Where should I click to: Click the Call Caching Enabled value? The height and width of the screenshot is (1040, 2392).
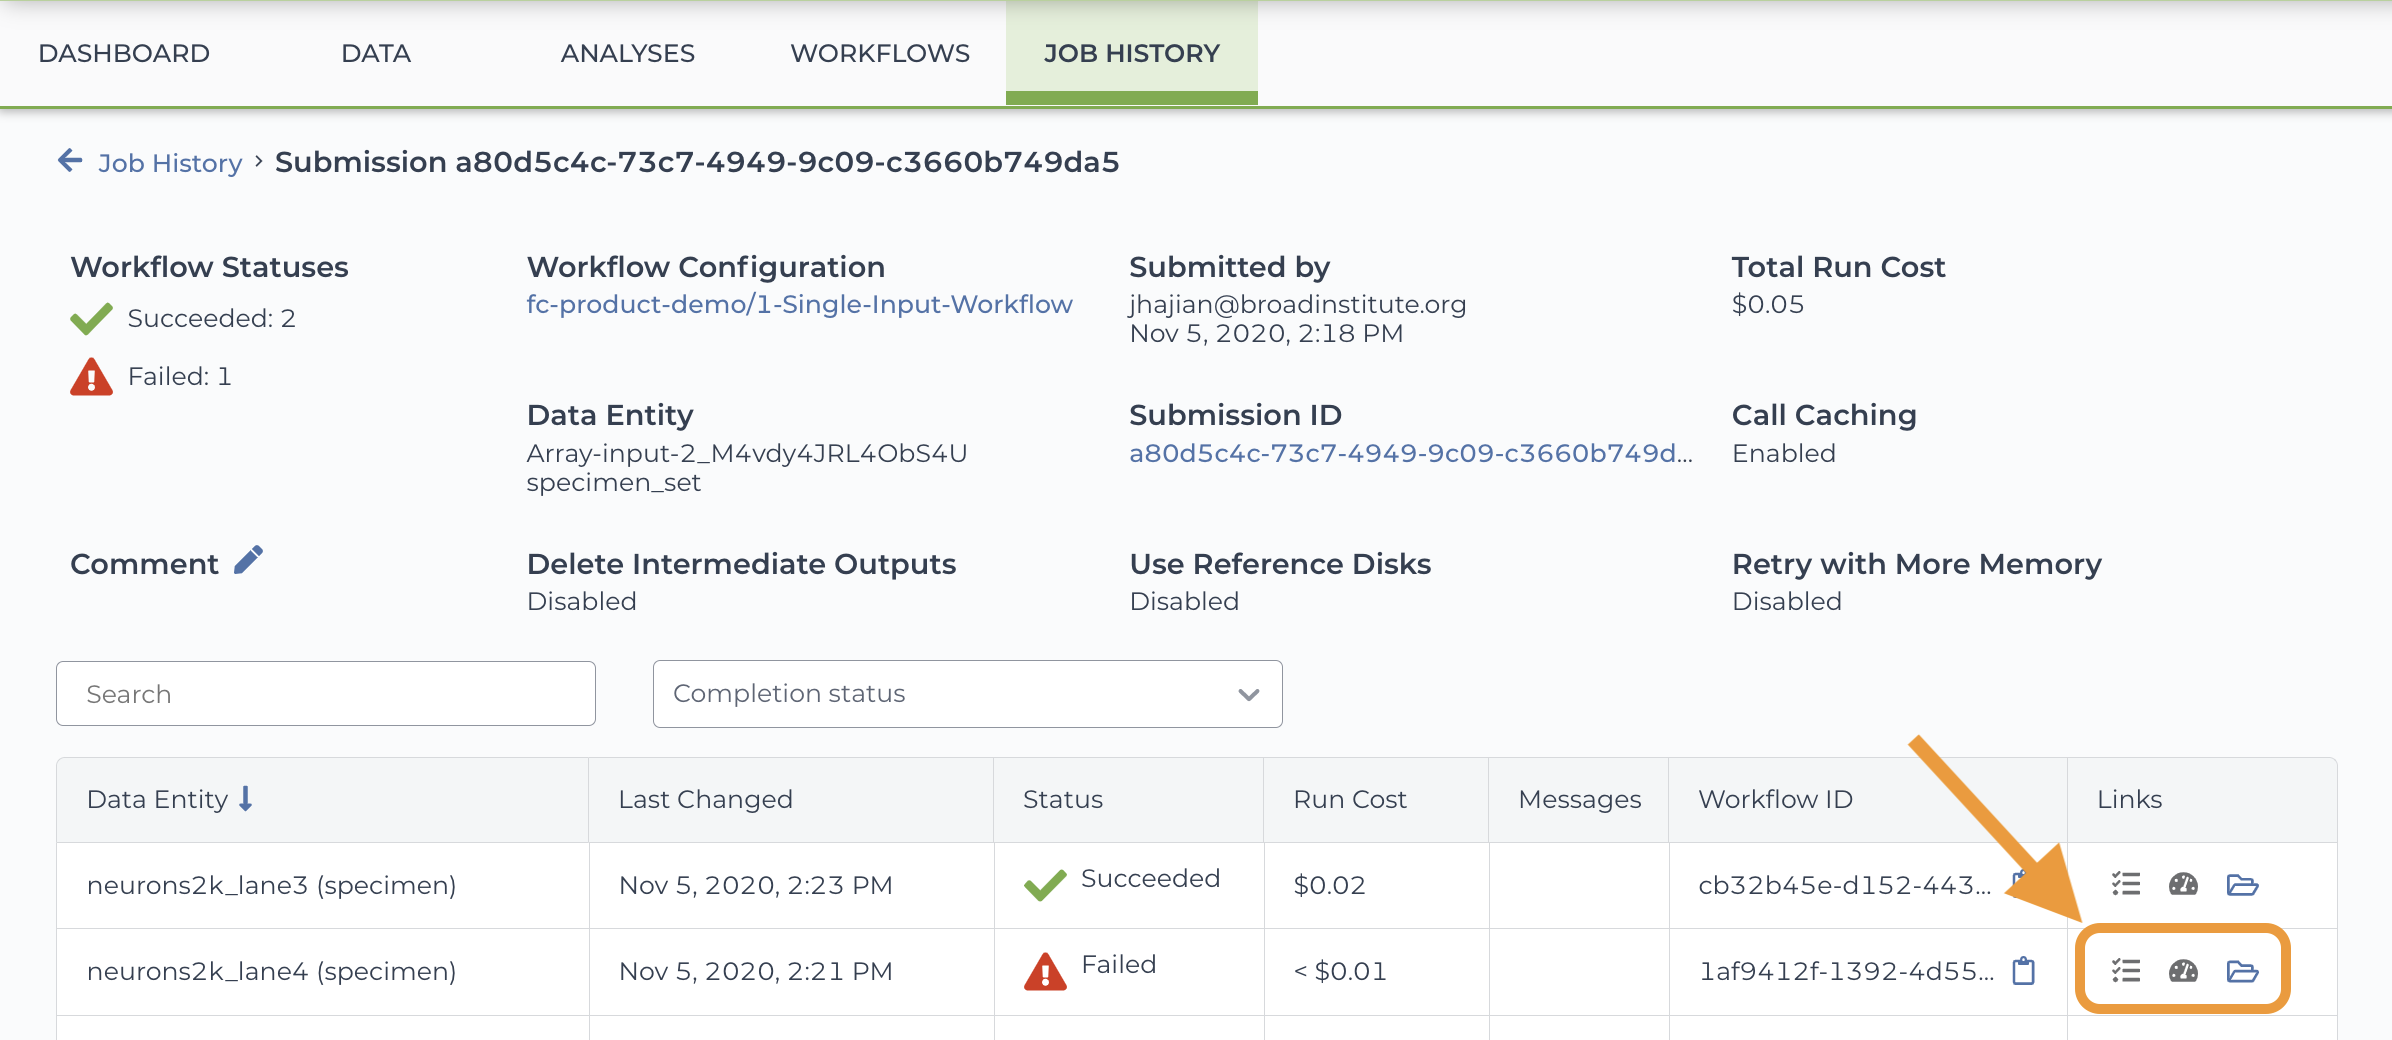tap(1783, 453)
